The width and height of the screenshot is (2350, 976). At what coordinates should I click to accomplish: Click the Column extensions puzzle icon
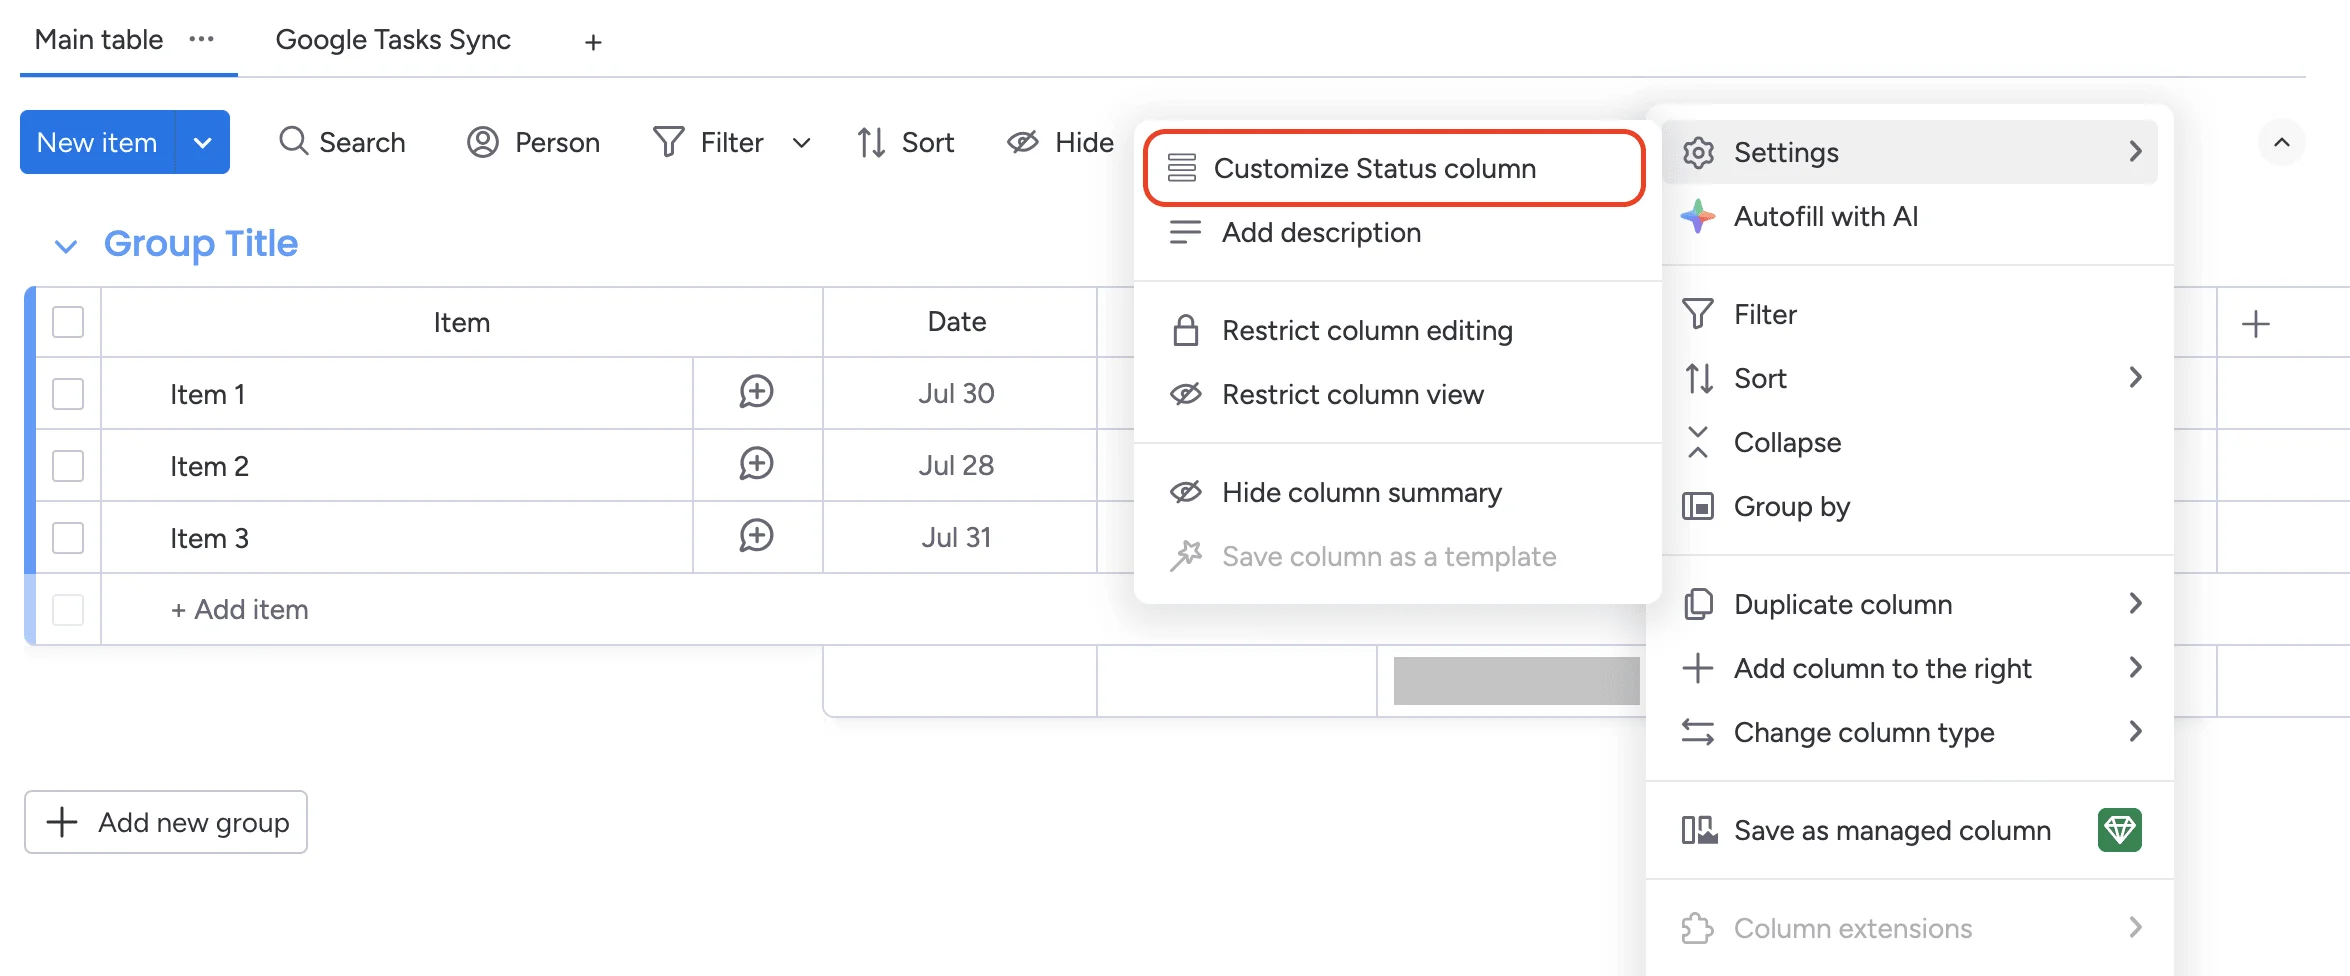pyautogui.click(x=1698, y=928)
